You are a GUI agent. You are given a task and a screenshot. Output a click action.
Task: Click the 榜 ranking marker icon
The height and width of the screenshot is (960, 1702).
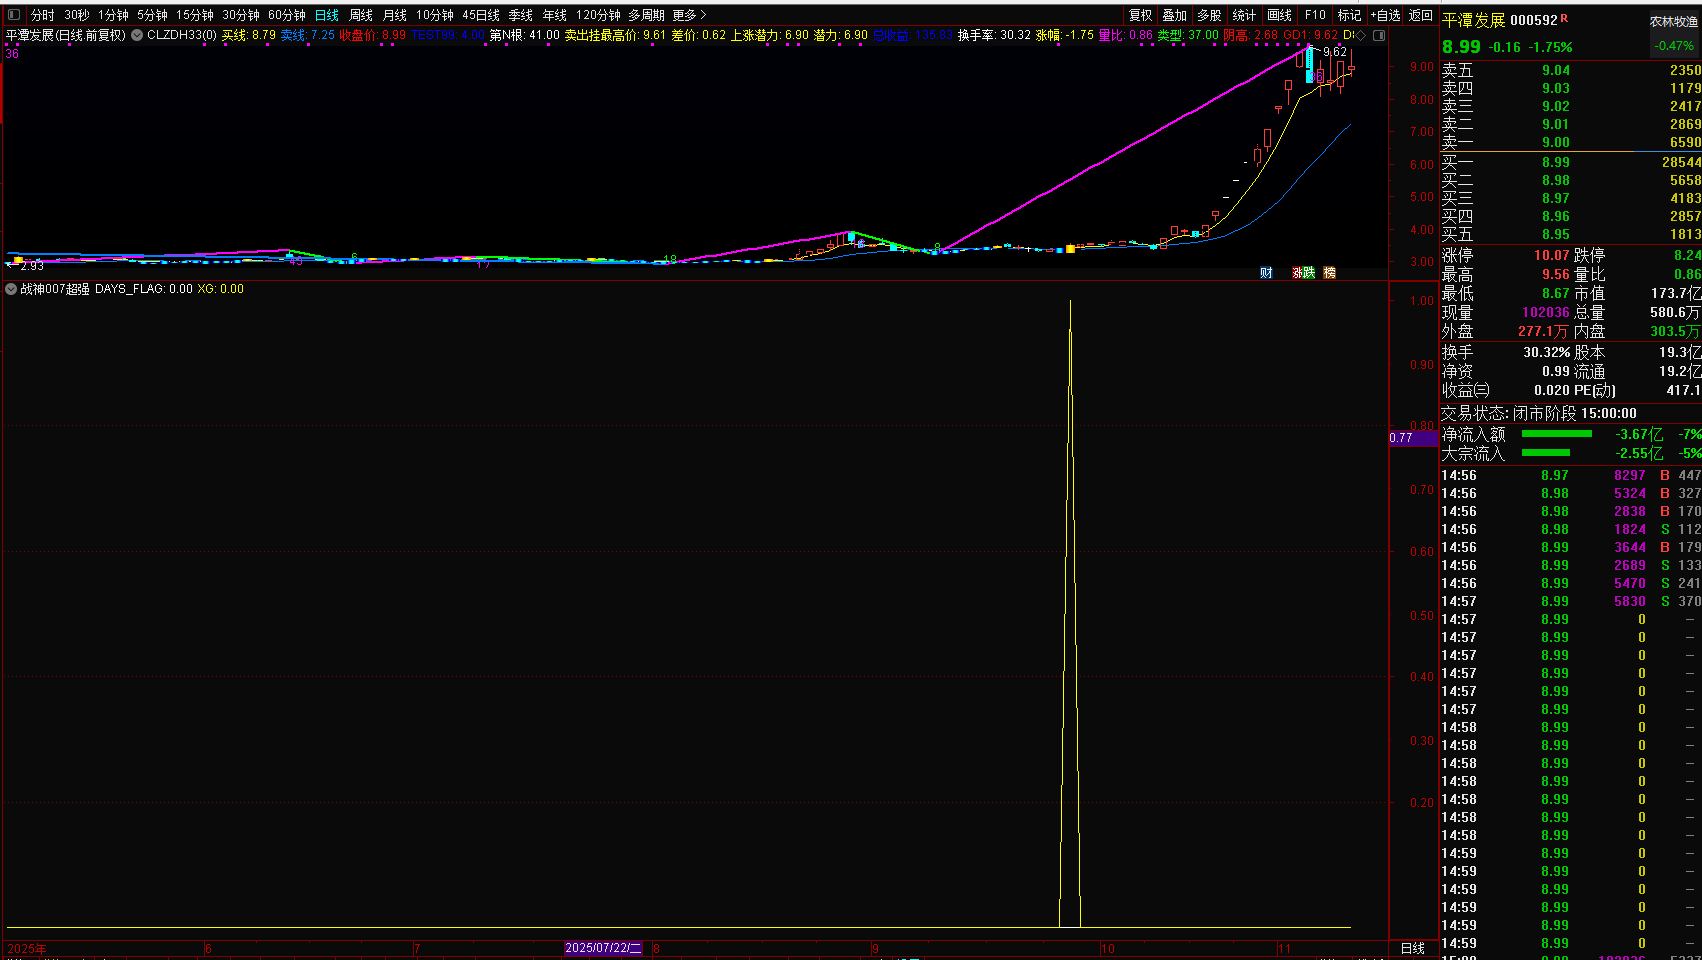pyautogui.click(x=1329, y=273)
